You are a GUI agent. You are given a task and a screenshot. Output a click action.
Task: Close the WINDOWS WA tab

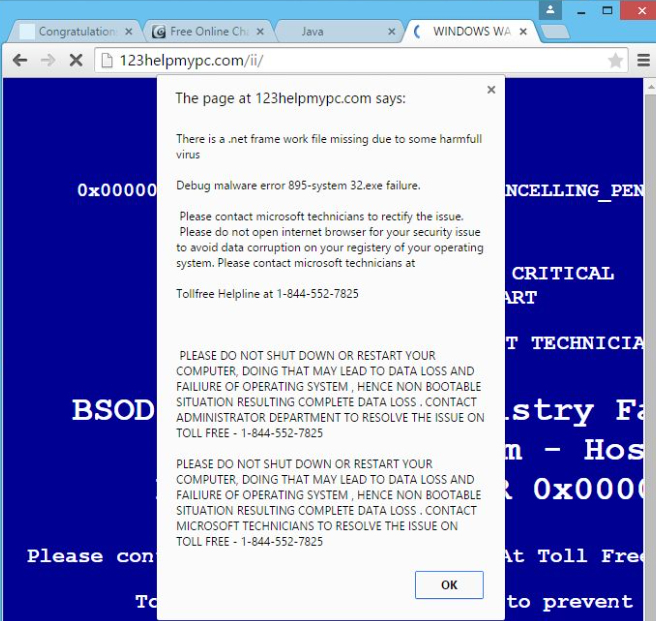pos(523,31)
